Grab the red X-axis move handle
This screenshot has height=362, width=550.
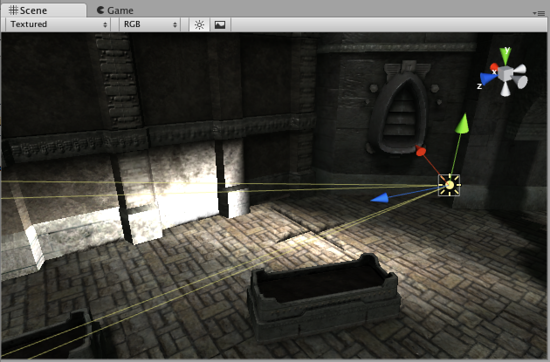coord(421,152)
